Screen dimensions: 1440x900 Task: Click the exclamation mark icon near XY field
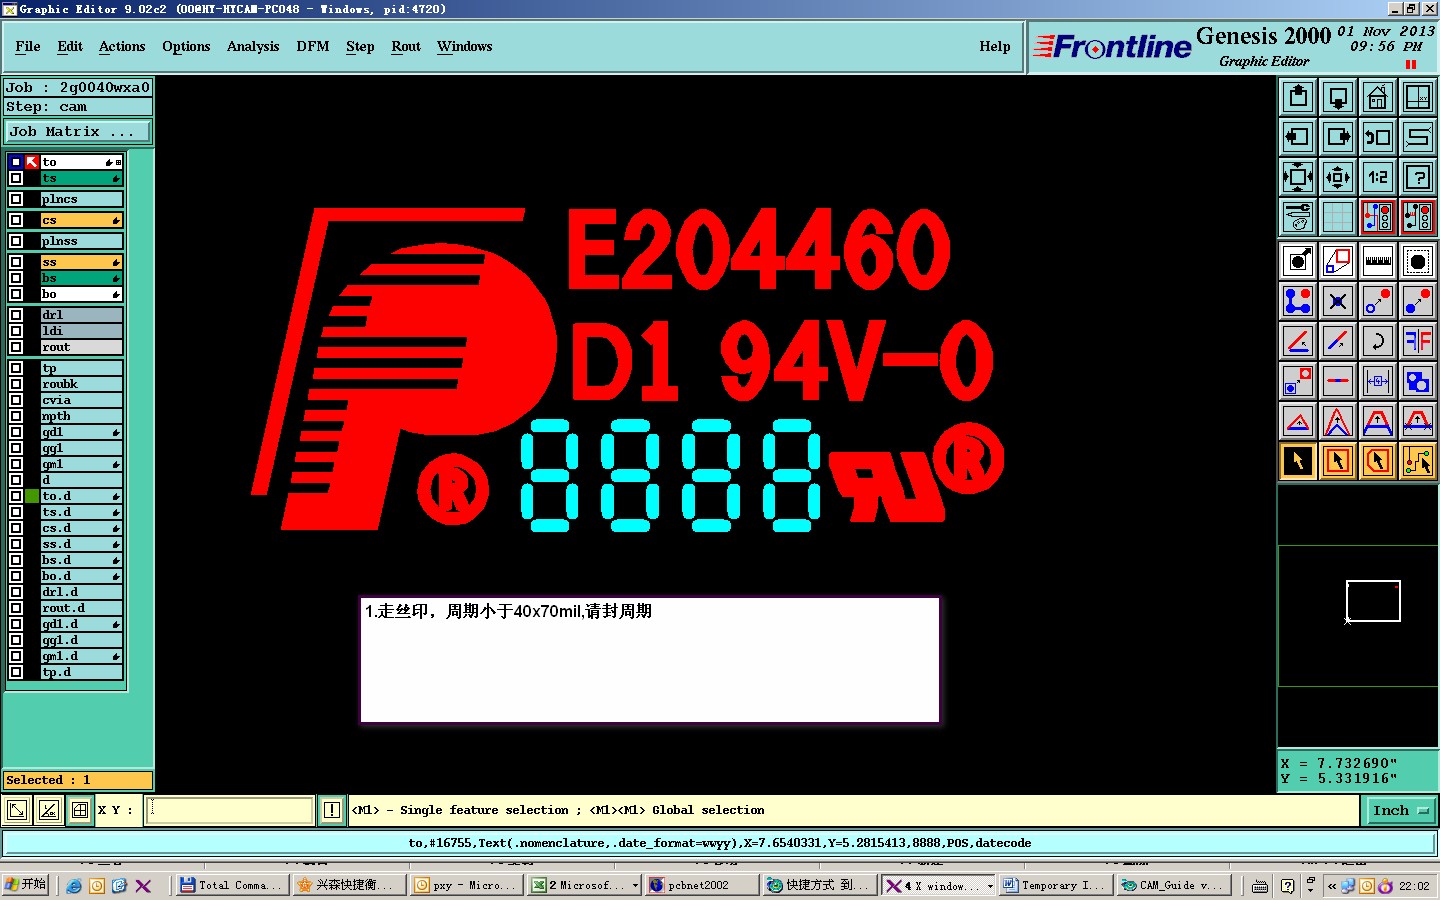pos(332,810)
